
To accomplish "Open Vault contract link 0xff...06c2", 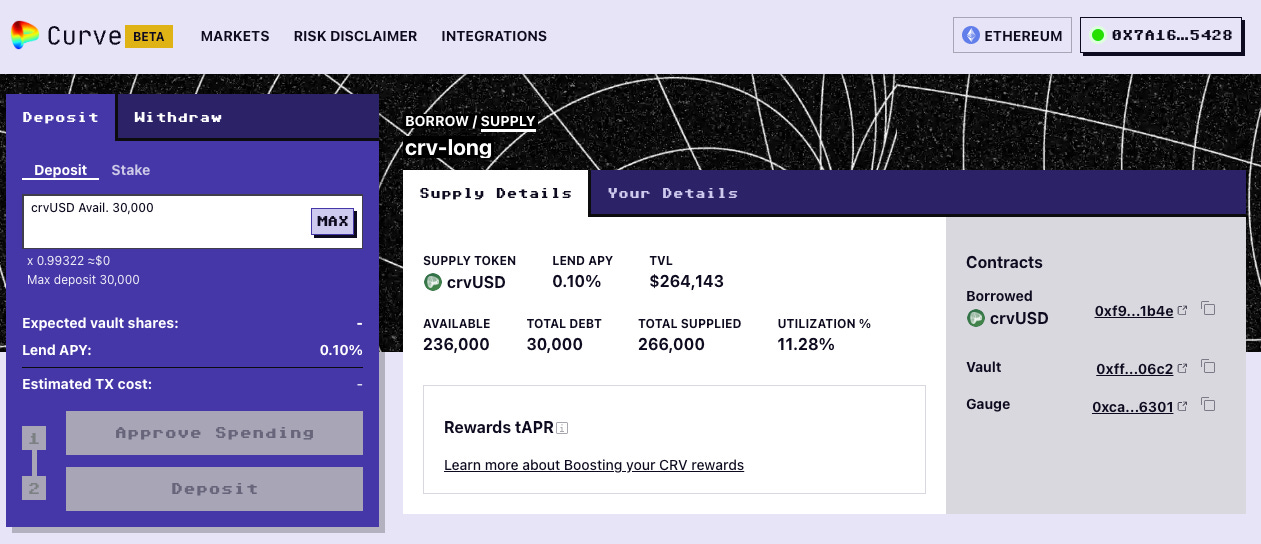I will (1135, 369).
